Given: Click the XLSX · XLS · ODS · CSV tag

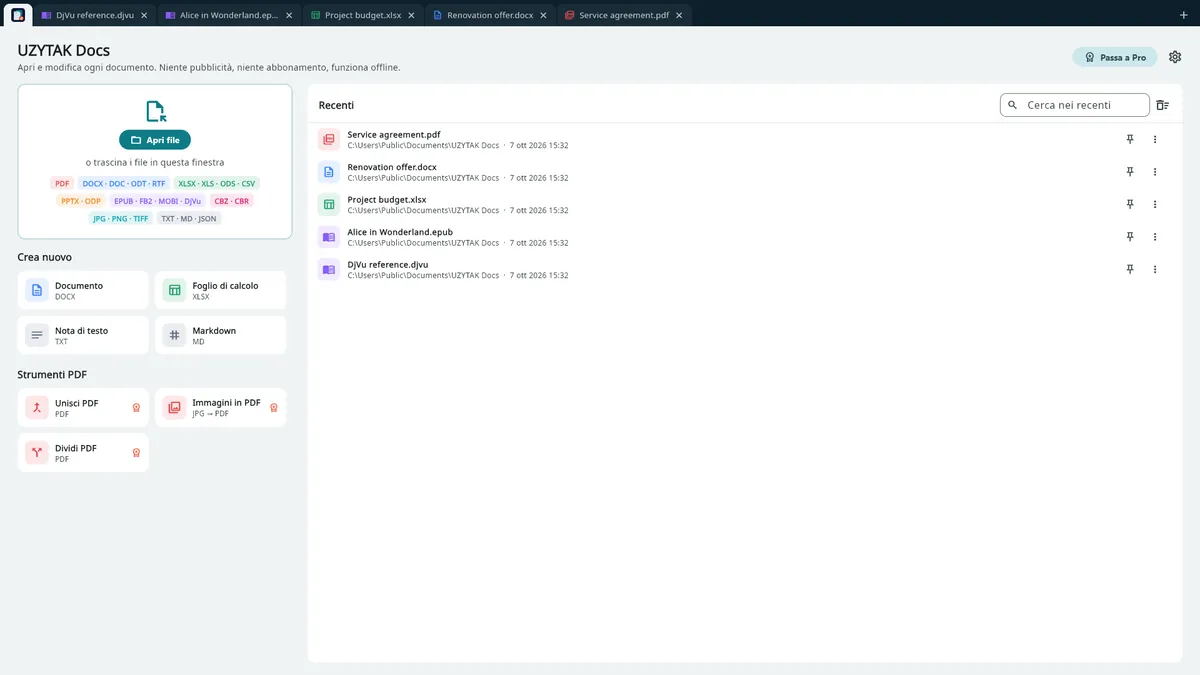Looking at the screenshot, I should pos(217,184).
